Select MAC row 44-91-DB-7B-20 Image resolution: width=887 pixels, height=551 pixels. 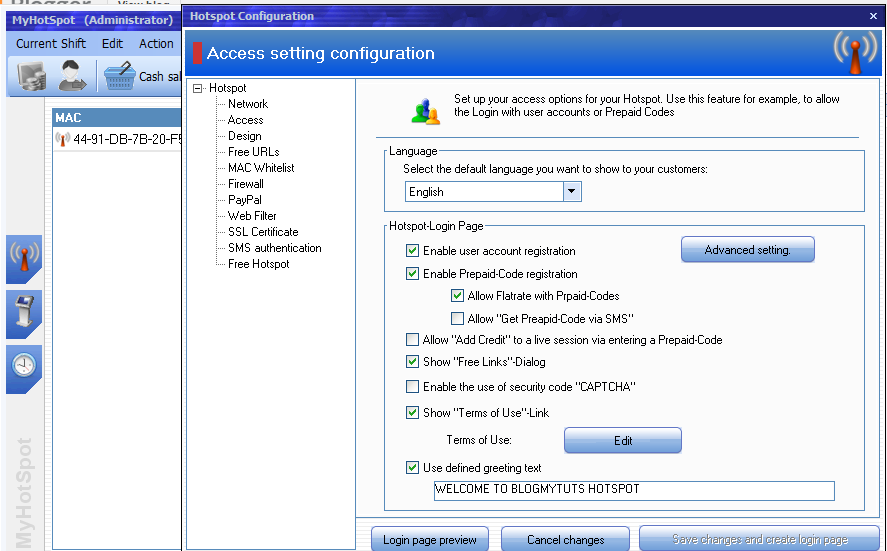click(x=117, y=139)
